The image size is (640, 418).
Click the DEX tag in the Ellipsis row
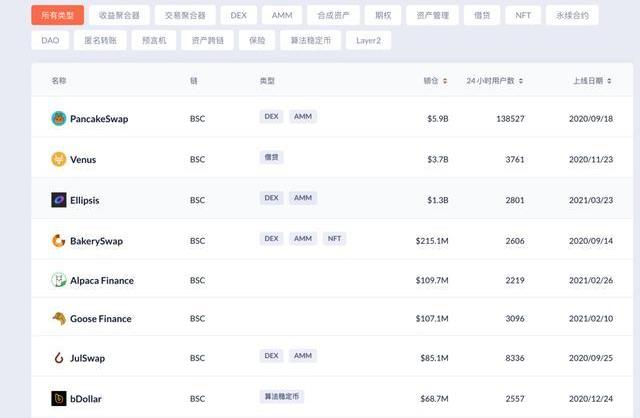pos(271,198)
